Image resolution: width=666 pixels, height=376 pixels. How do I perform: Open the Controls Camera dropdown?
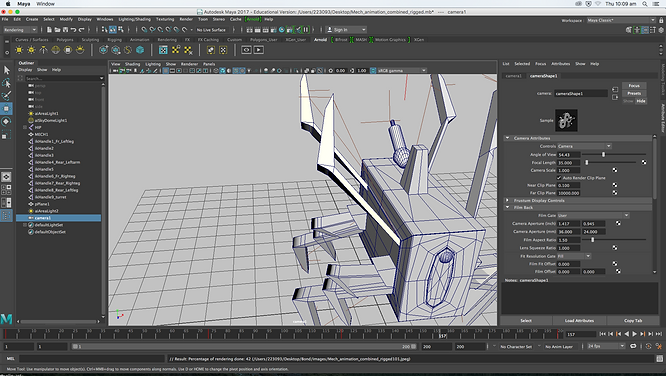pos(584,146)
